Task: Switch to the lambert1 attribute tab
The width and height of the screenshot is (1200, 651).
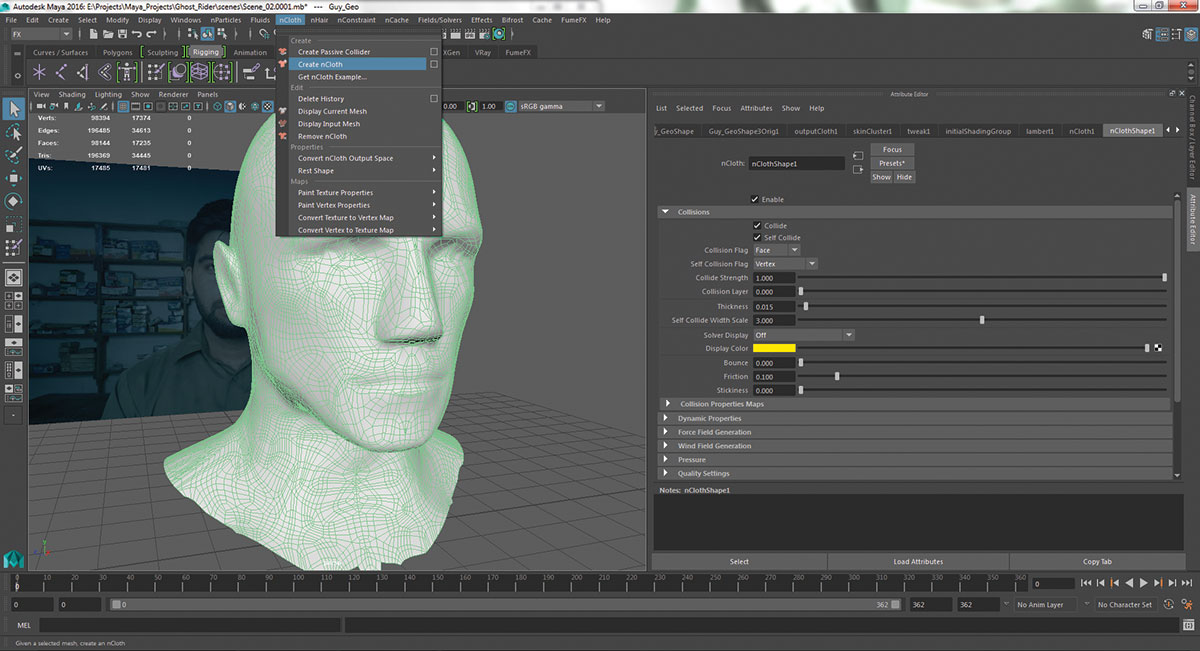Action: tap(1040, 130)
